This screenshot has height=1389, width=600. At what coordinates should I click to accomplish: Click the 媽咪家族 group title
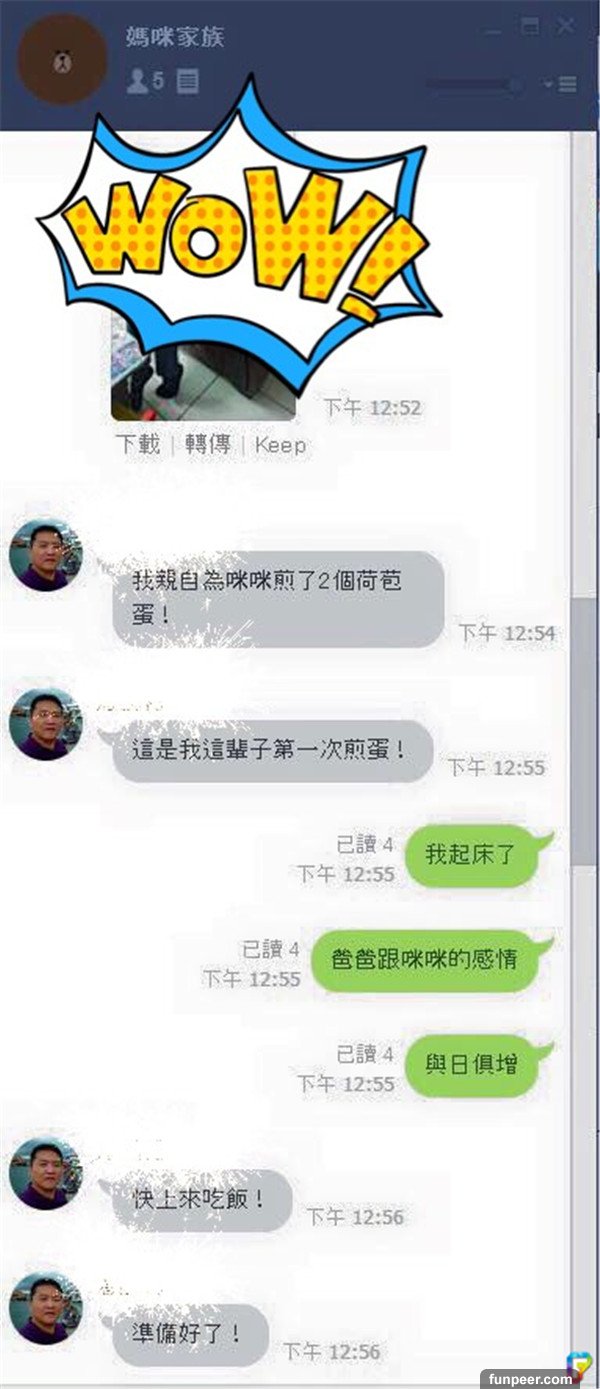pos(175,38)
